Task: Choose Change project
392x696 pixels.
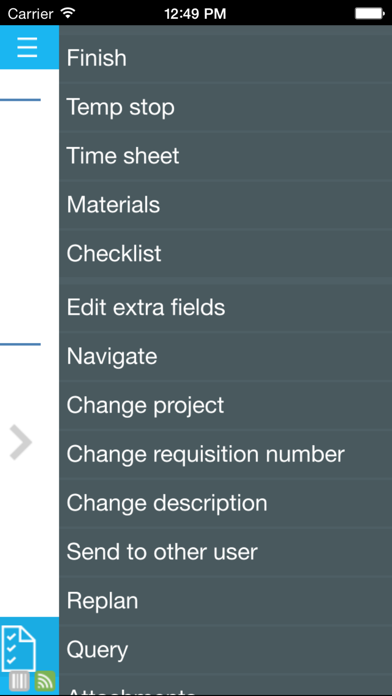Action: click(226, 405)
